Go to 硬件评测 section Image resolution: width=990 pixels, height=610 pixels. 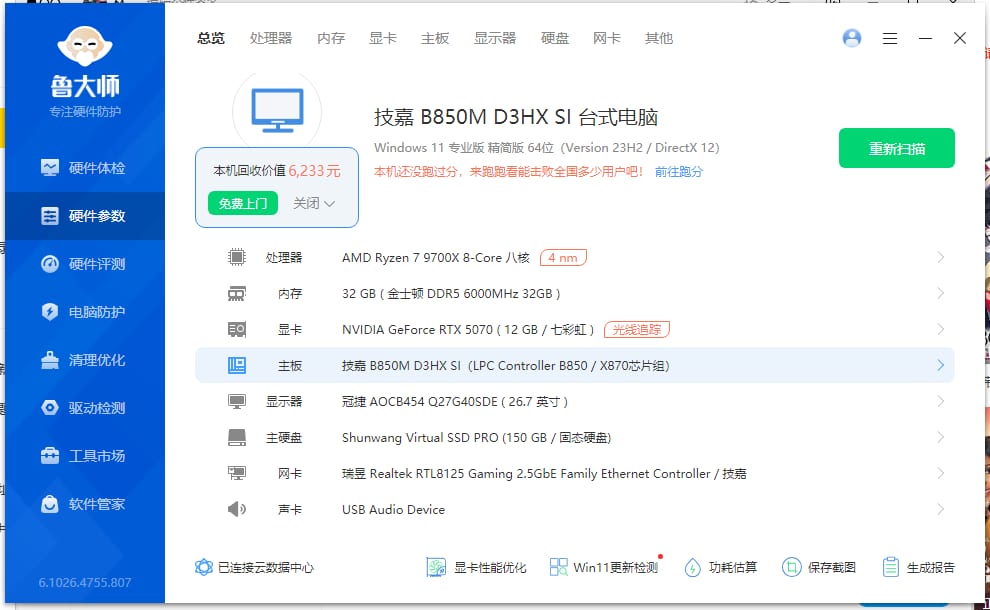84,264
